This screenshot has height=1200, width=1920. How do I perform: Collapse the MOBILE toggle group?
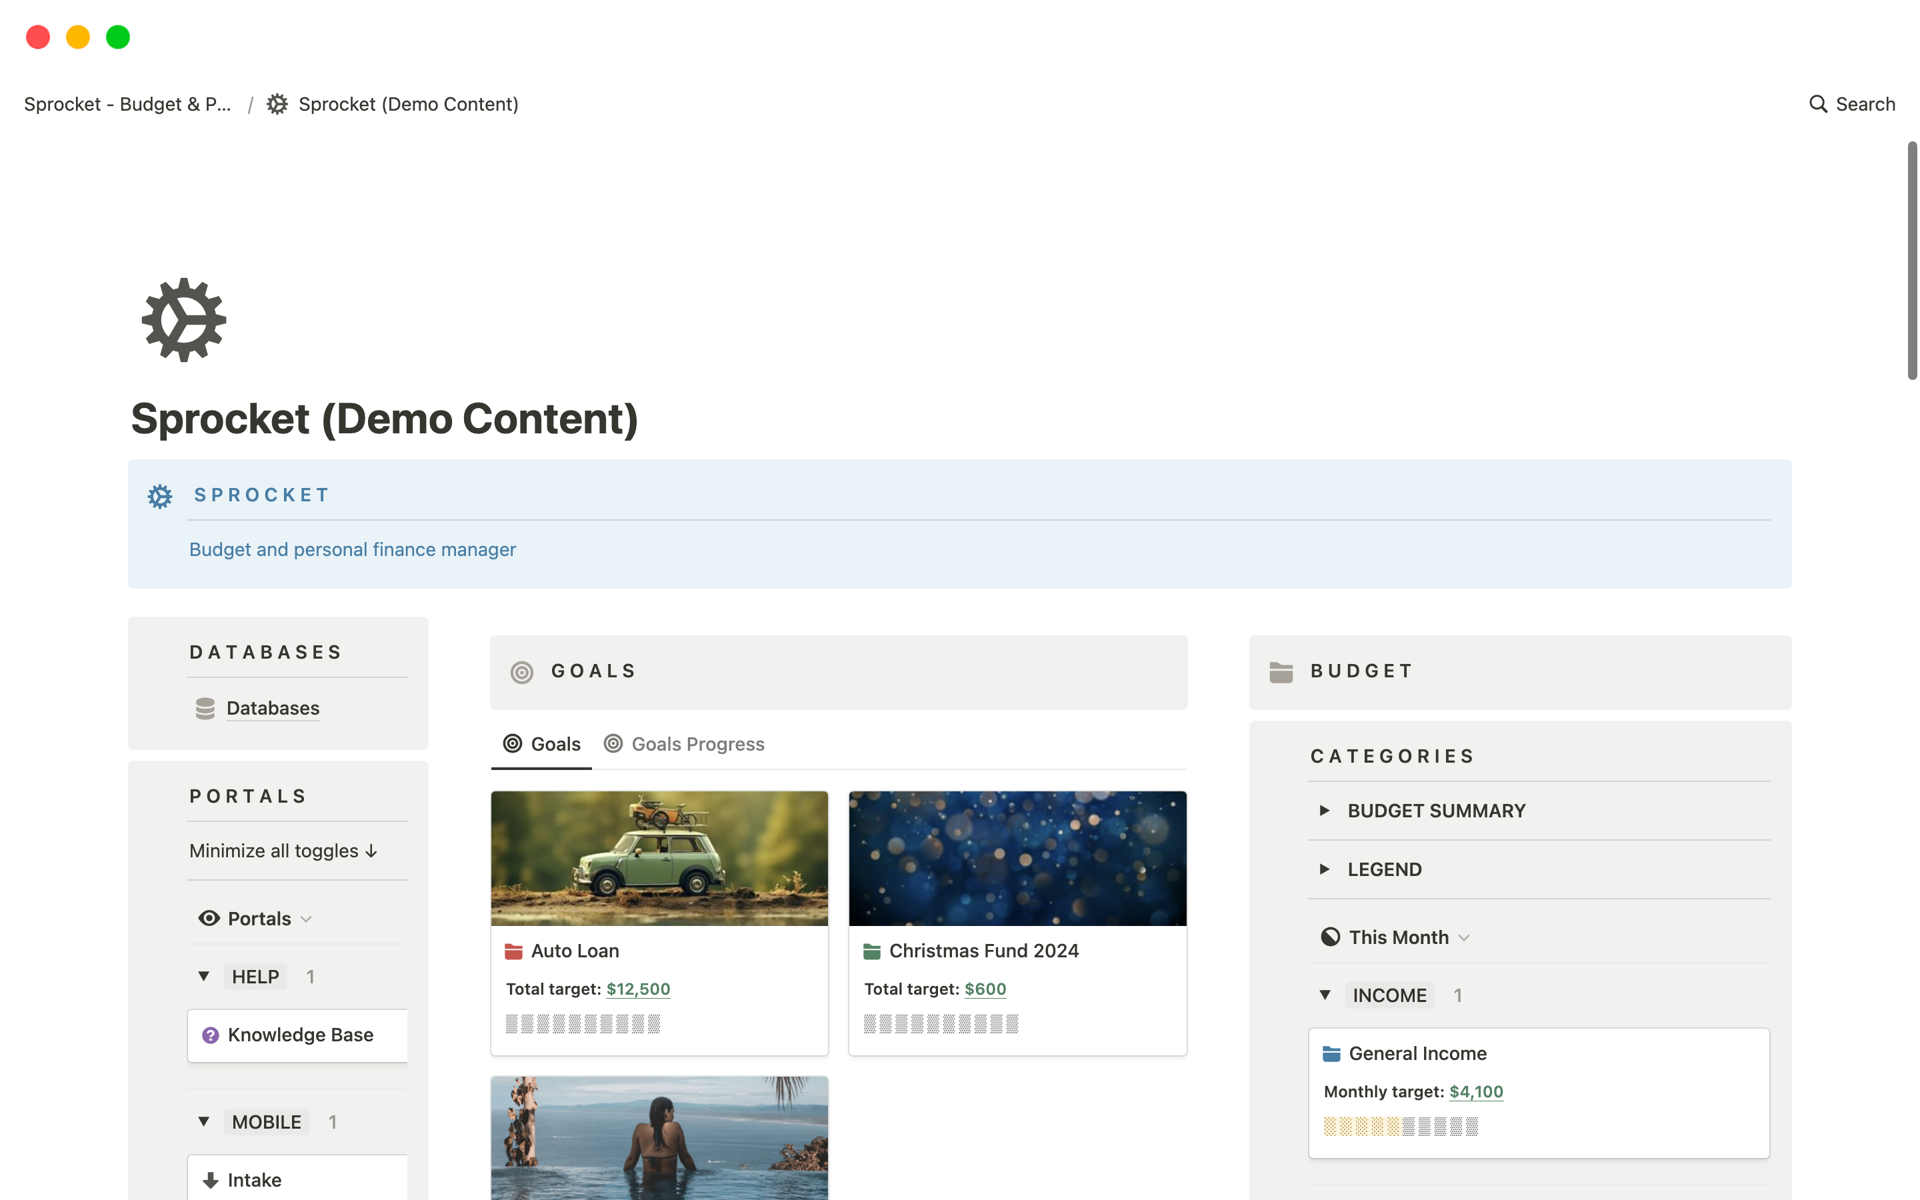pyautogui.click(x=204, y=1122)
